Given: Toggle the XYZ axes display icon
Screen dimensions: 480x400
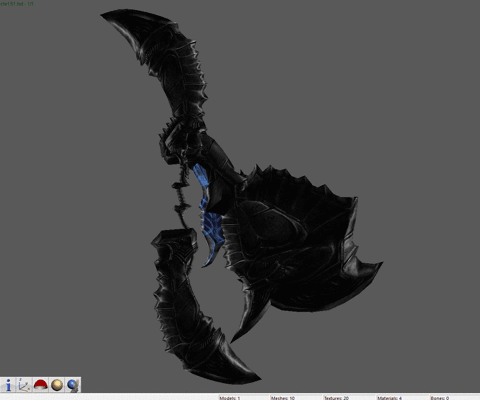Looking at the screenshot, I should [x=24, y=385].
